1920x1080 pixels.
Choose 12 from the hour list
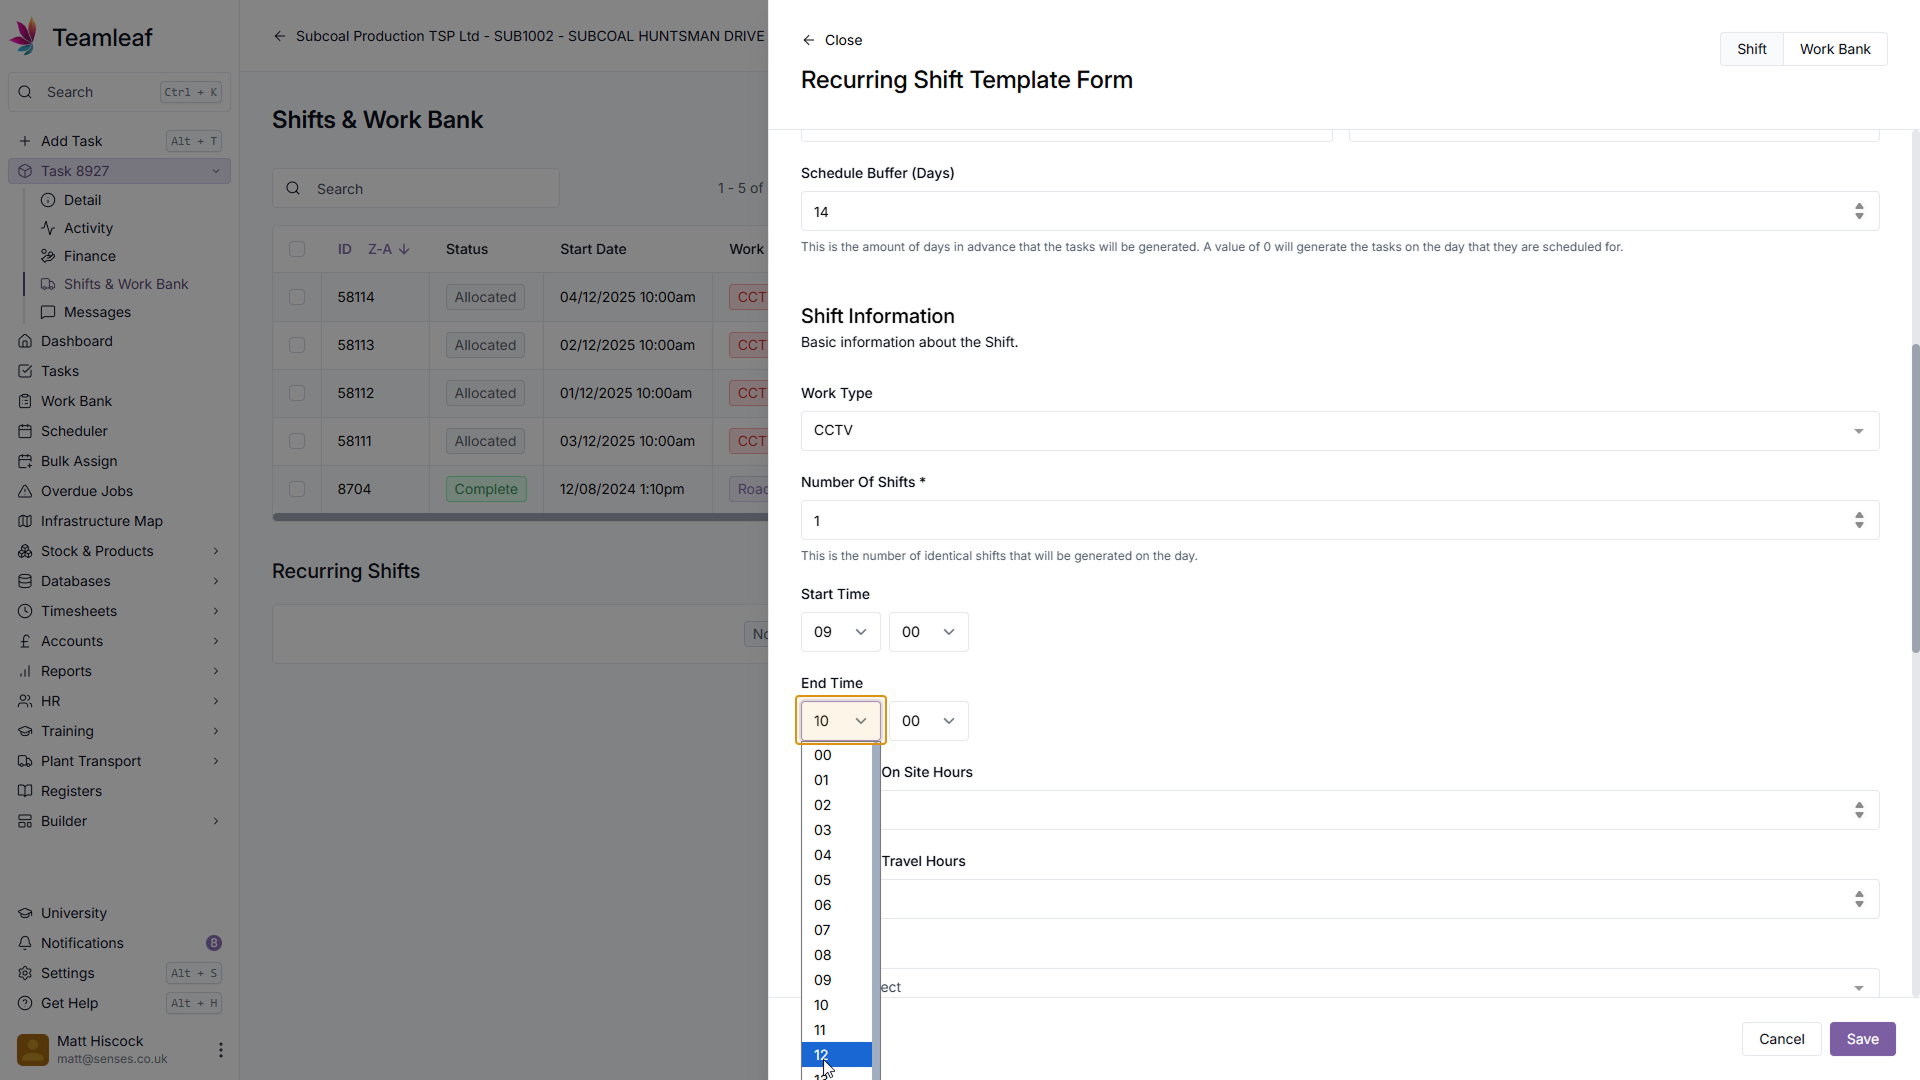coord(836,1055)
